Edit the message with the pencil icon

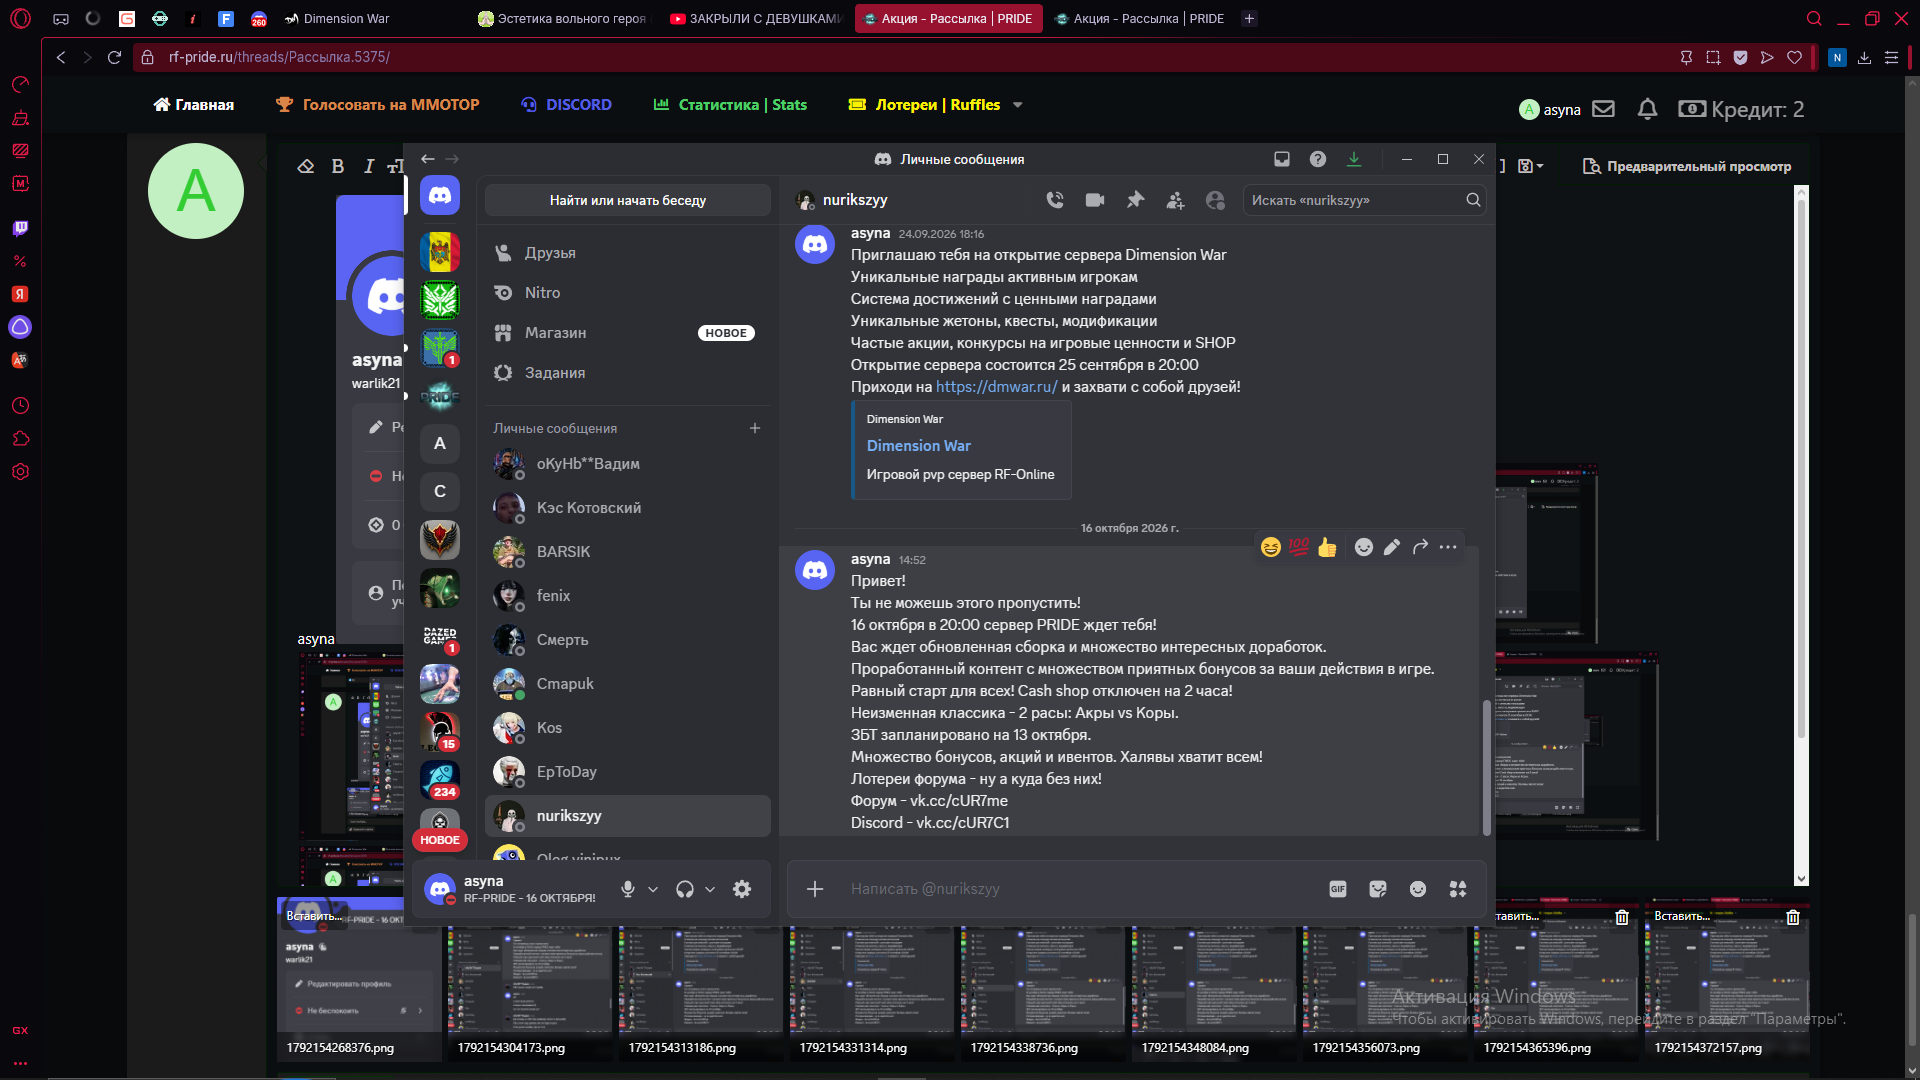click(x=1392, y=547)
